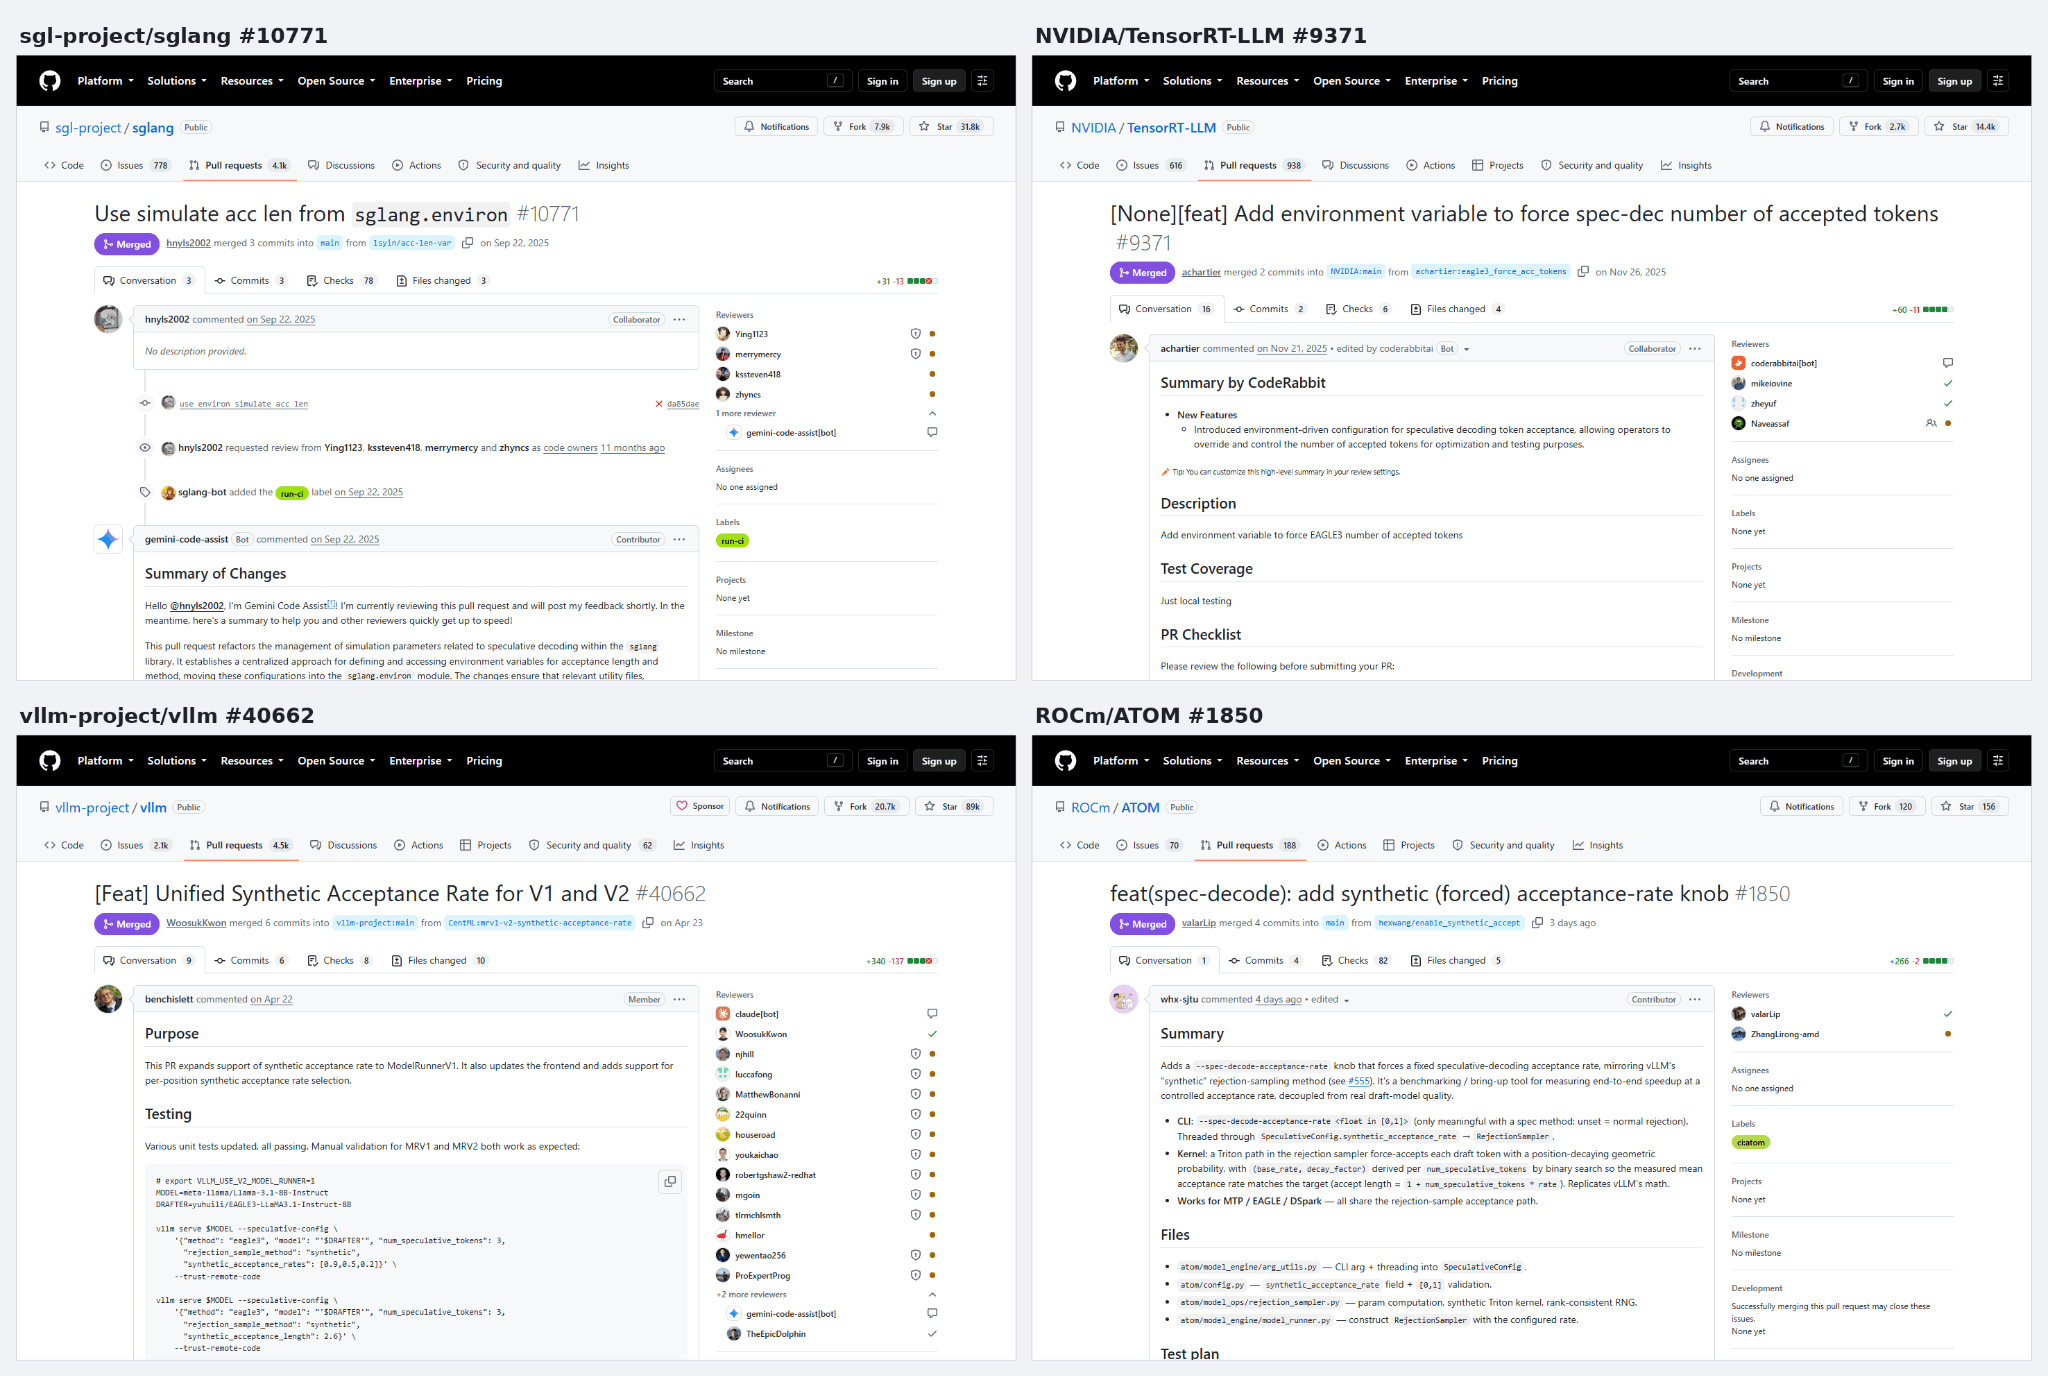Image resolution: width=2048 pixels, height=1376 pixels.
Task: Toggle Notifications for vllm repository
Action: coord(777,807)
